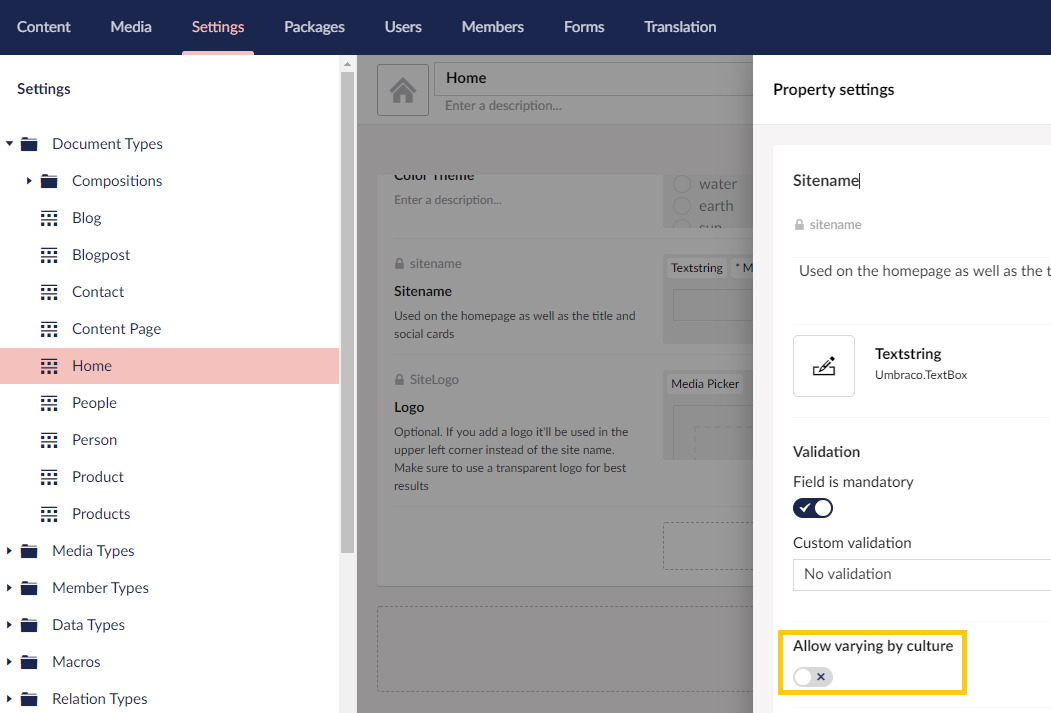Click the Macros folder icon

28,661
